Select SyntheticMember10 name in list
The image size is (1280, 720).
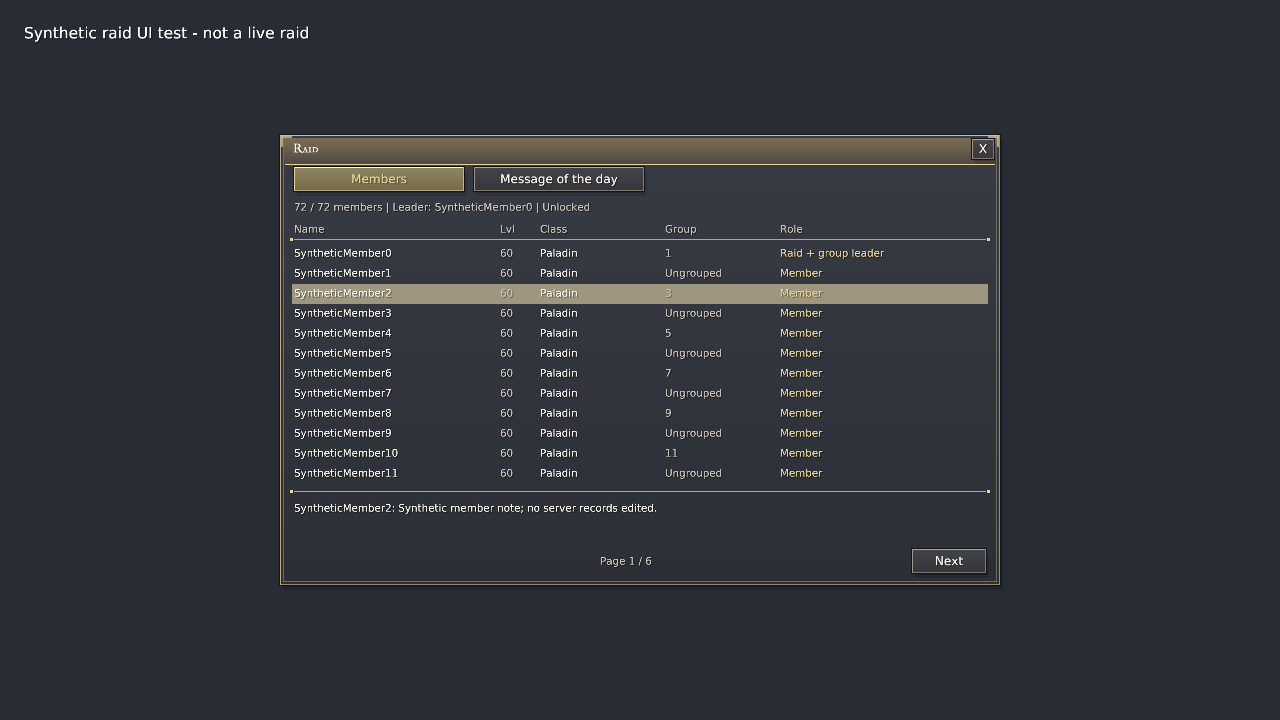point(346,453)
